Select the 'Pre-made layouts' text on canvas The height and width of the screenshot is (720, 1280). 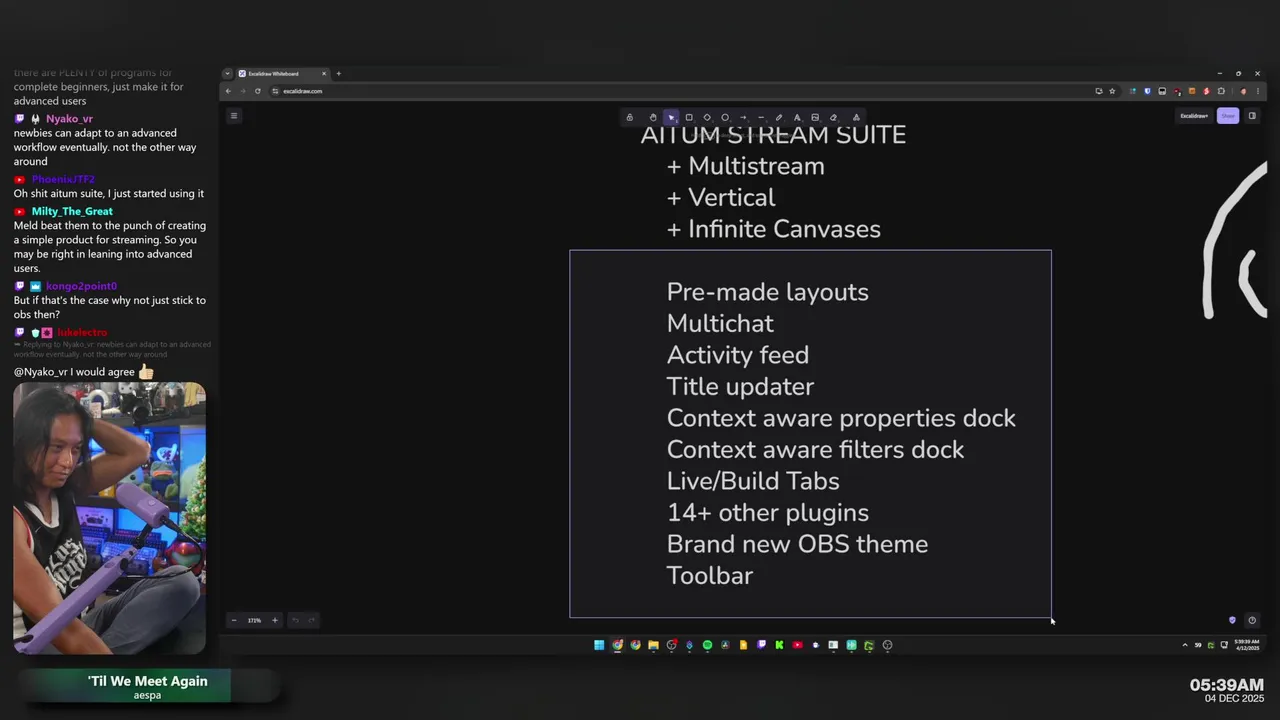pyautogui.click(x=767, y=292)
